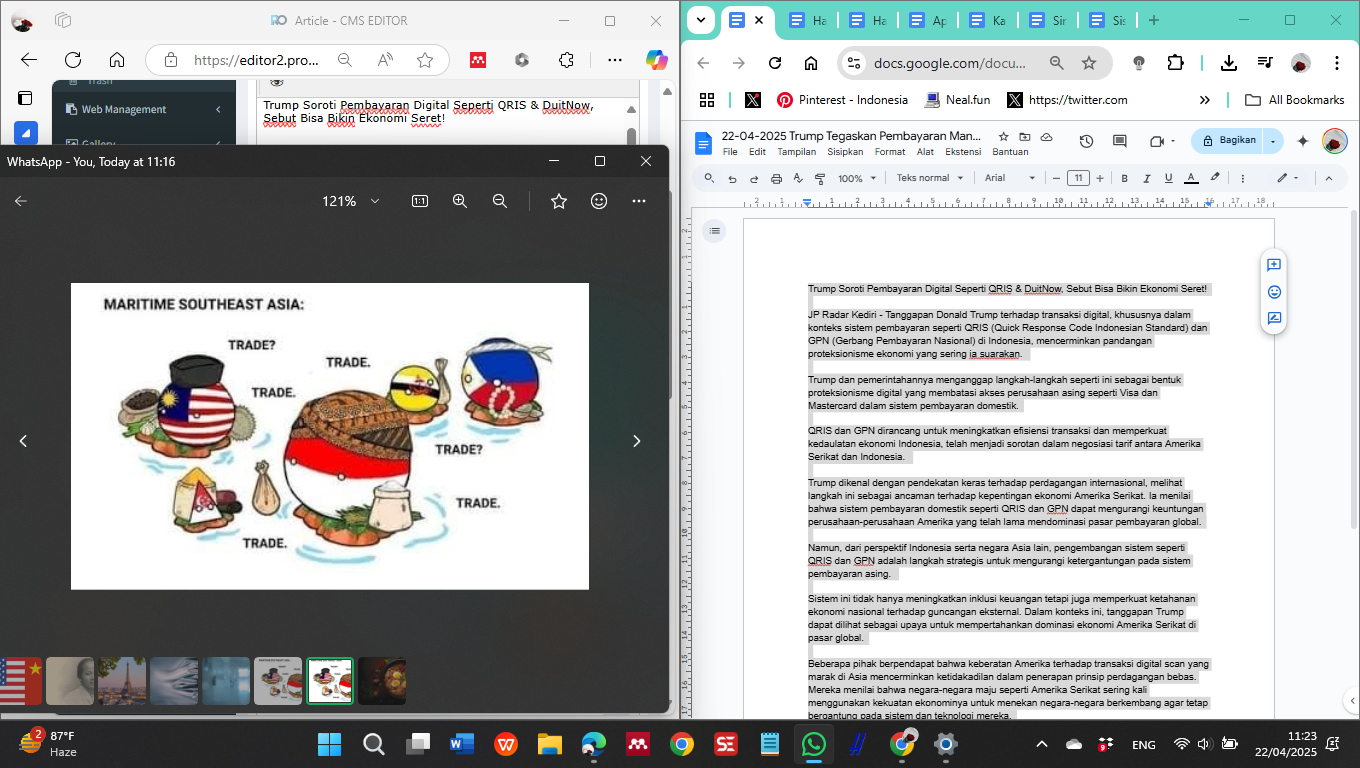This screenshot has height=768, width=1360.
Task: Open the Sisipkan menu in Google Docs
Action: pyautogui.click(x=846, y=152)
